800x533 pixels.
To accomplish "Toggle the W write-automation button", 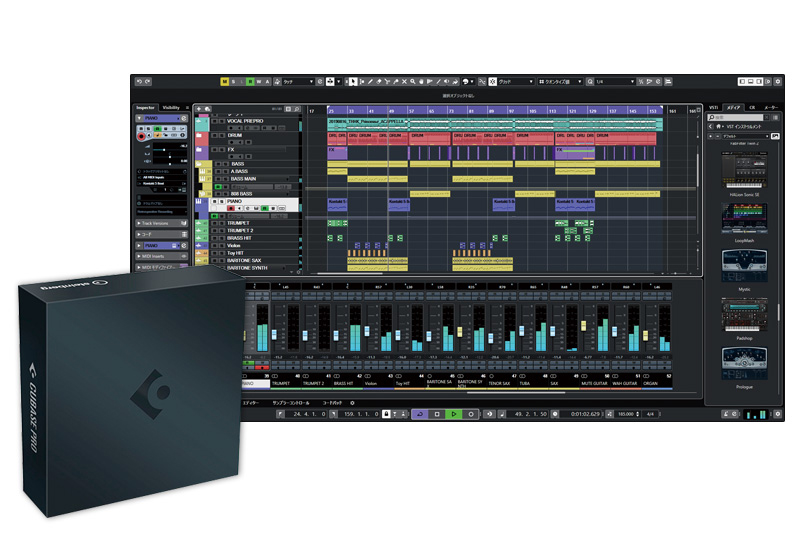I will click(x=259, y=82).
